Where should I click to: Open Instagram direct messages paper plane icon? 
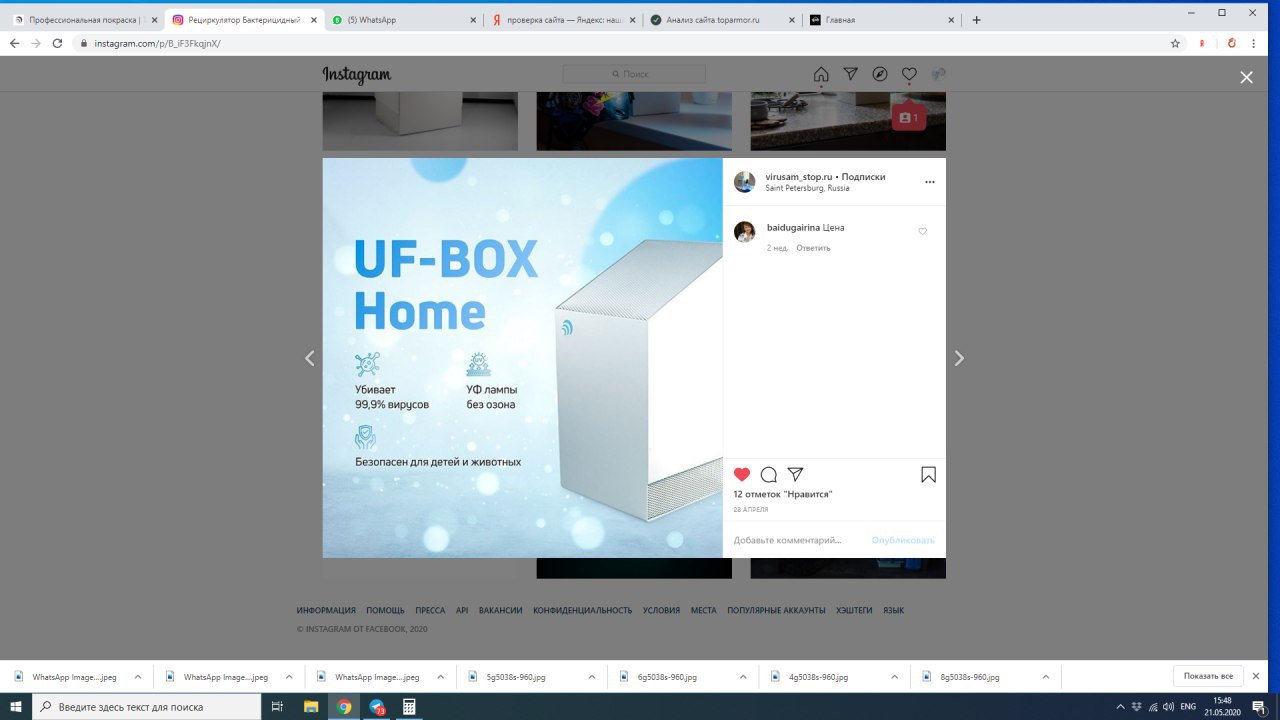[850, 74]
